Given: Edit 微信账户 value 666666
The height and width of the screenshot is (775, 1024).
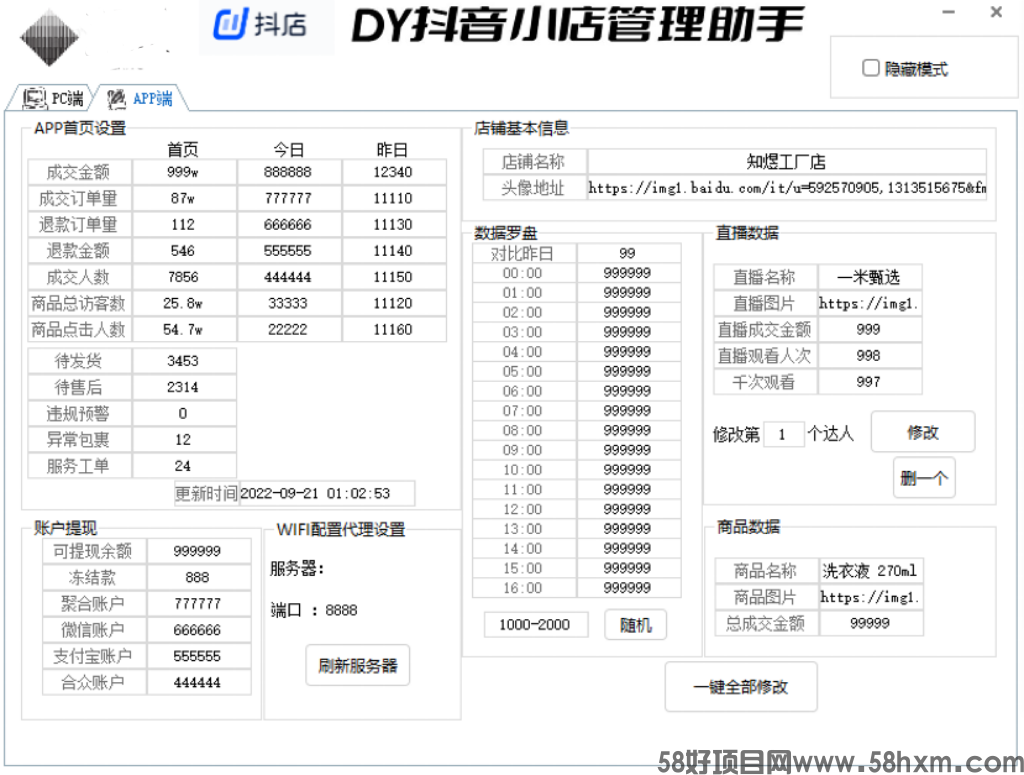Looking at the screenshot, I should (x=199, y=630).
